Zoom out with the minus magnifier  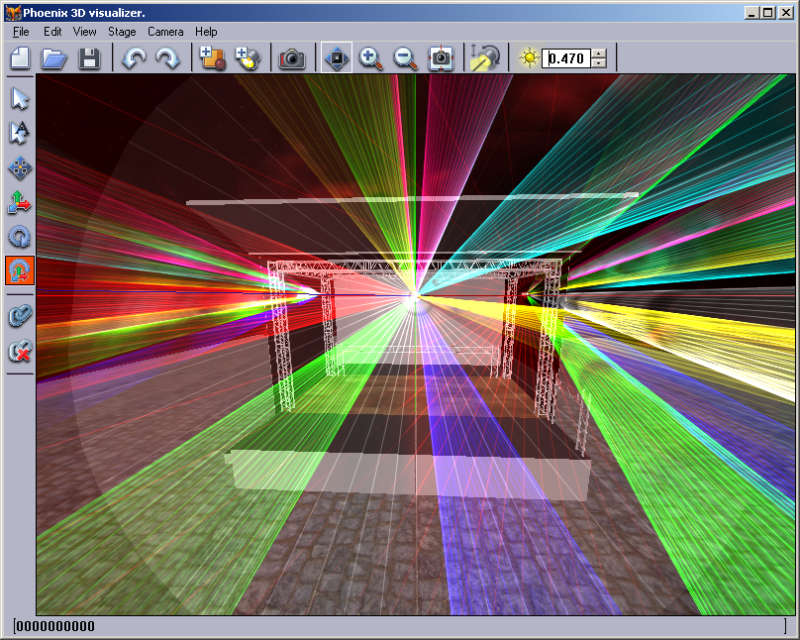click(x=406, y=58)
